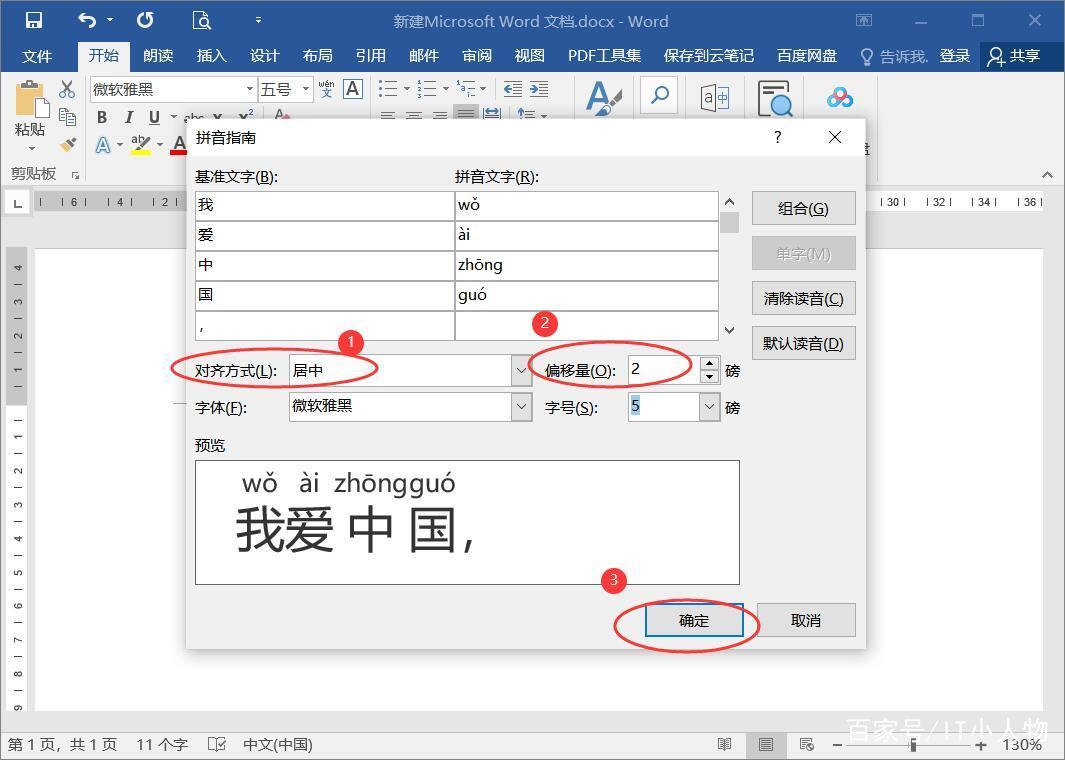1065x760 pixels.
Task: Toggle Underline formatting
Action: (154, 117)
